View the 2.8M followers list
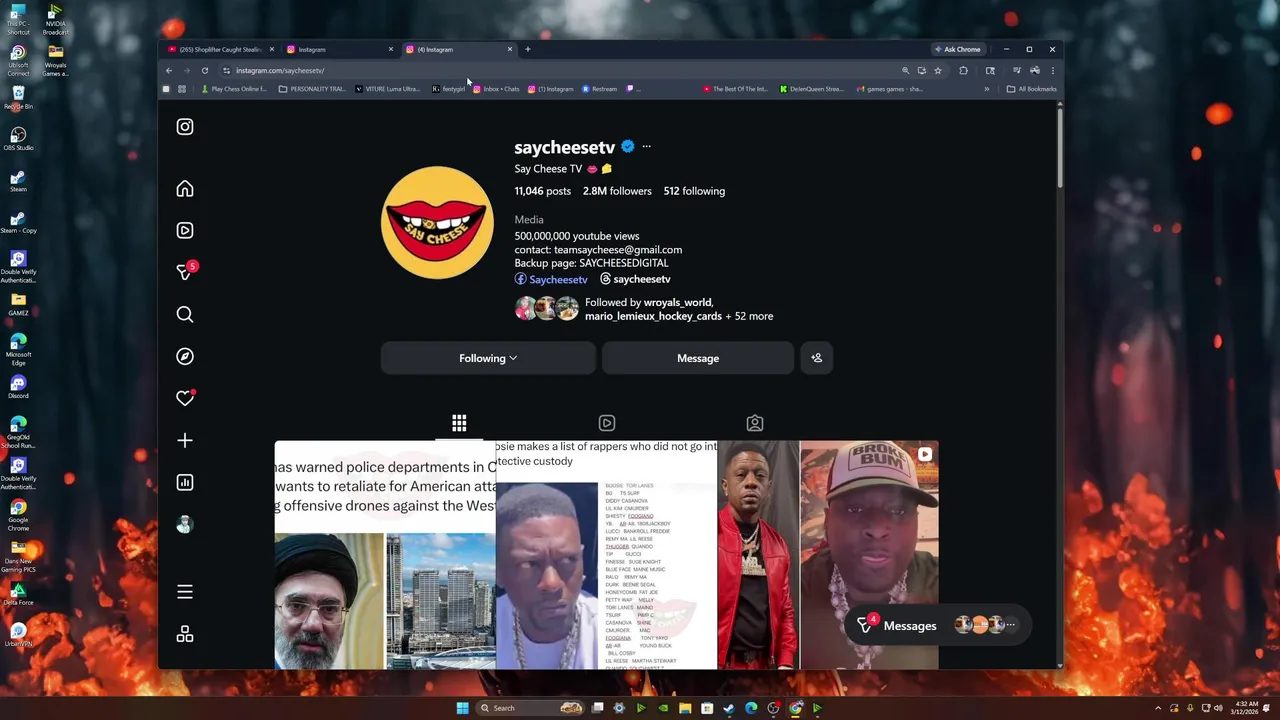Screen dimensions: 1280x720 [x=617, y=191]
